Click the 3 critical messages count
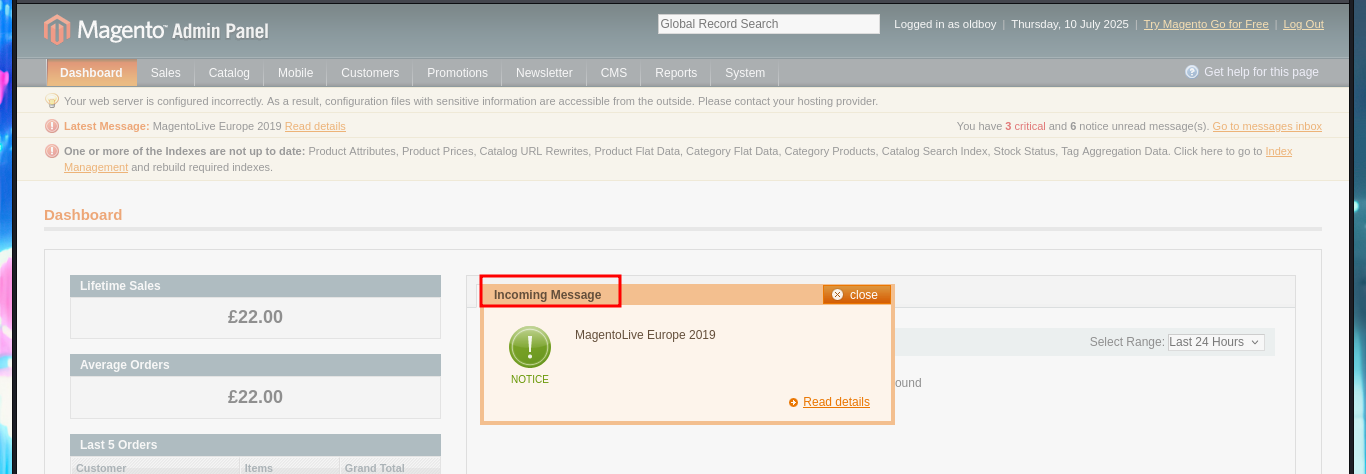 pyautogui.click(x=1025, y=126)
